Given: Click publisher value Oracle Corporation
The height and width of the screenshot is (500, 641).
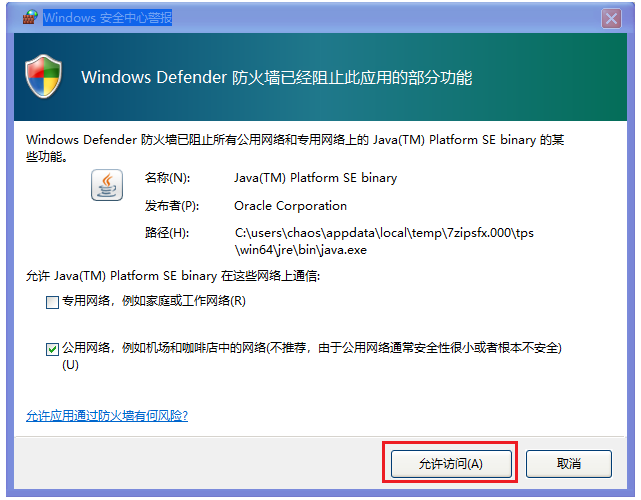Looking at the screenshot, I should [x=290, y=206].
